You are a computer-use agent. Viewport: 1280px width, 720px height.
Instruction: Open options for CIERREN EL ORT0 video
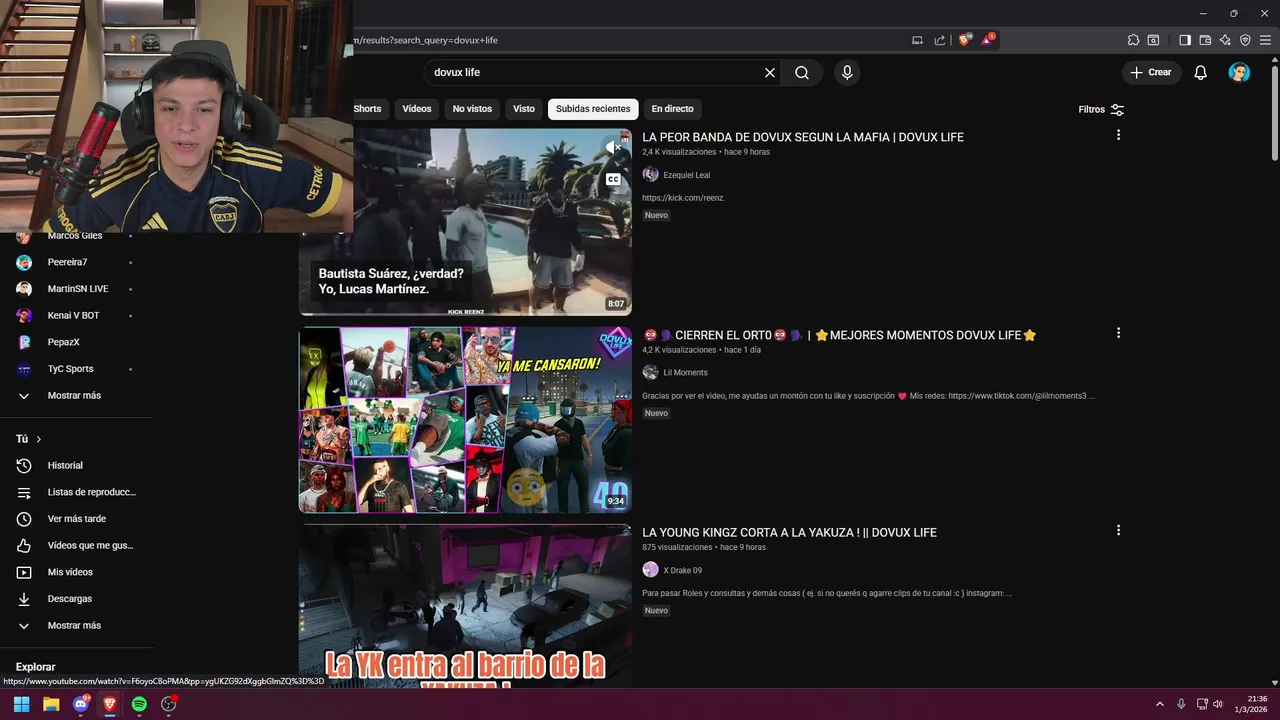click(x=1118, y=333)
